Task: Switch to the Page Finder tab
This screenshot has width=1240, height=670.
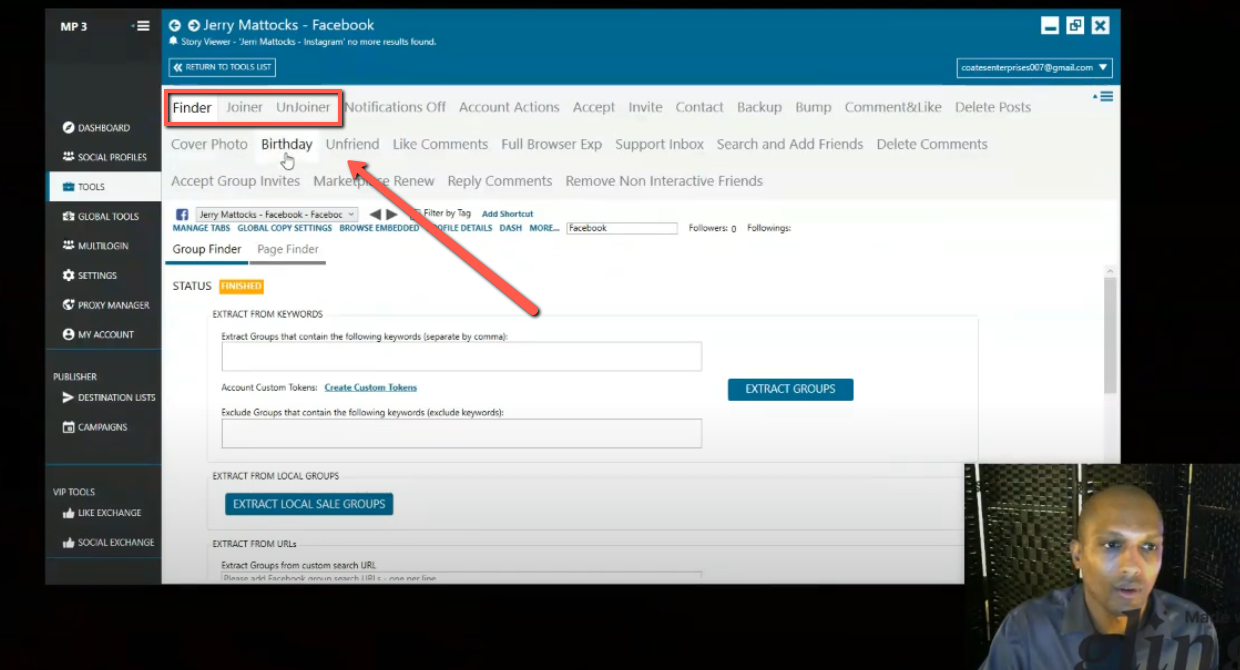Action: [x=288, y=248]
